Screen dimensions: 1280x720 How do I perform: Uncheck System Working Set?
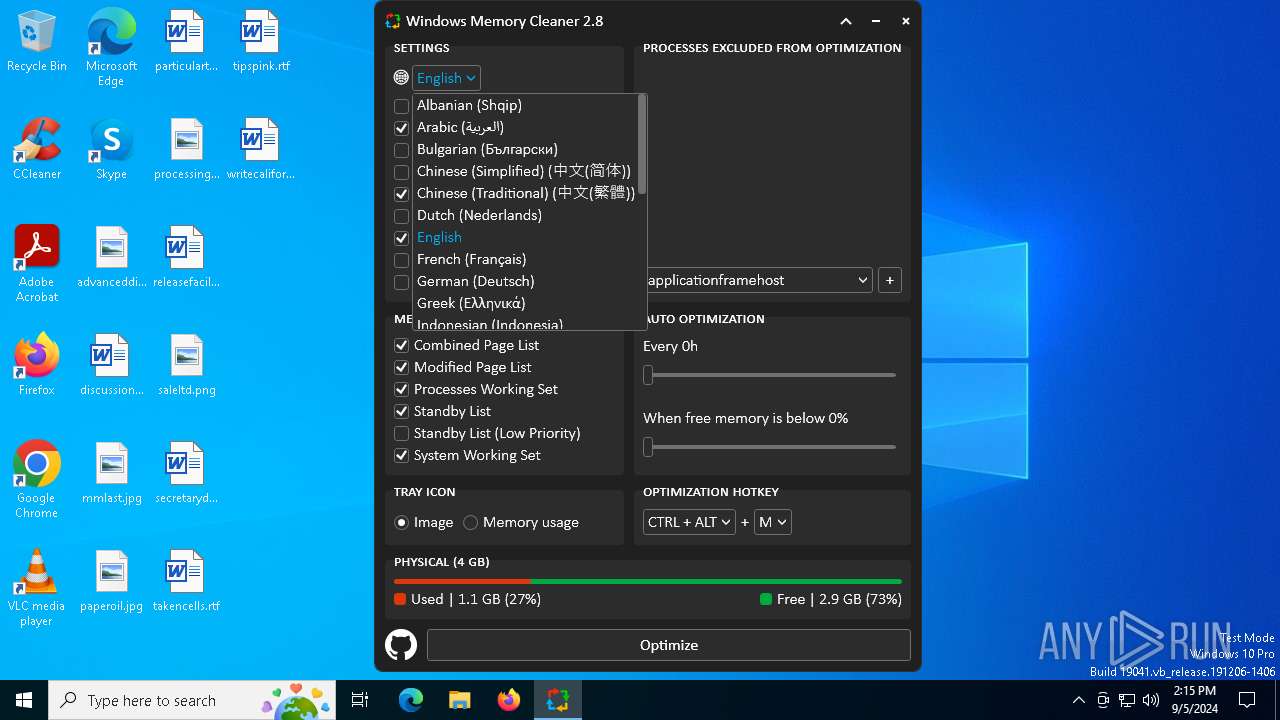click(401, 455)
